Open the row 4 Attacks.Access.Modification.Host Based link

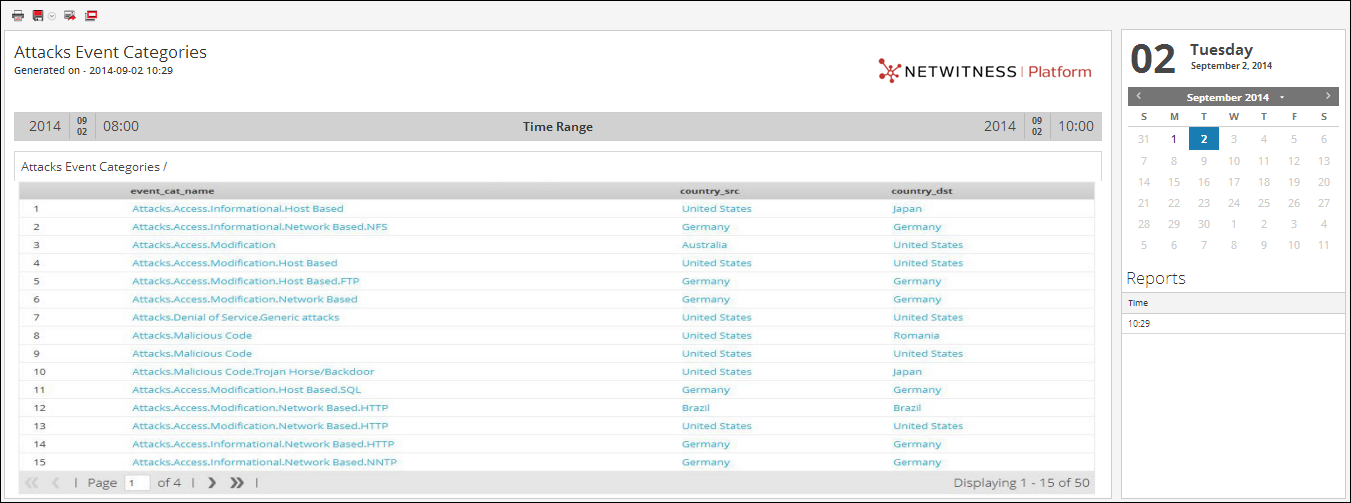235,263
